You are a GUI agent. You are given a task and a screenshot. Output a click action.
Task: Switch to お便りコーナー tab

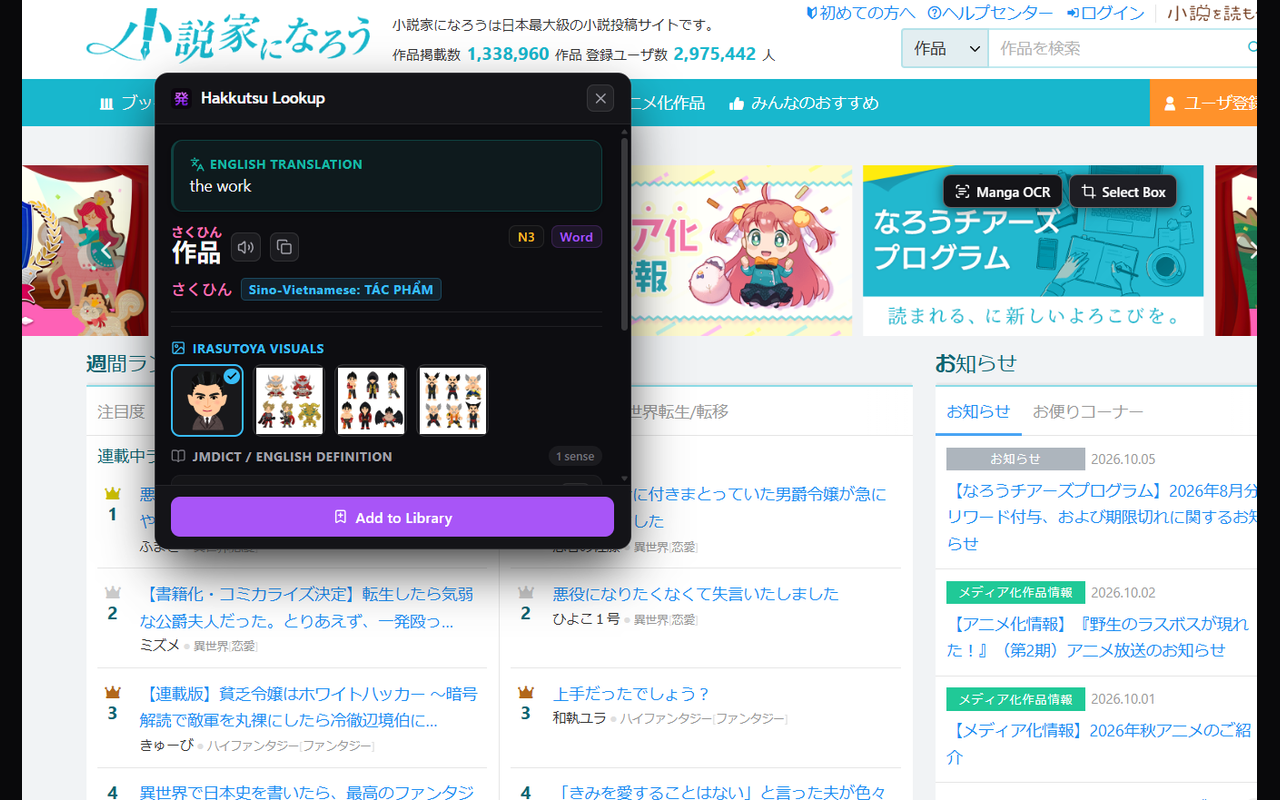[x=1087, y=411]
